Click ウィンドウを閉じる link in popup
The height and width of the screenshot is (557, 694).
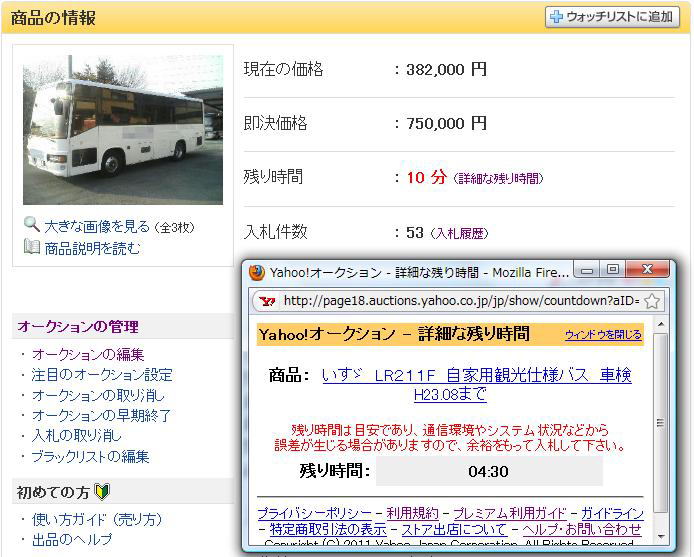click(603, 335)
